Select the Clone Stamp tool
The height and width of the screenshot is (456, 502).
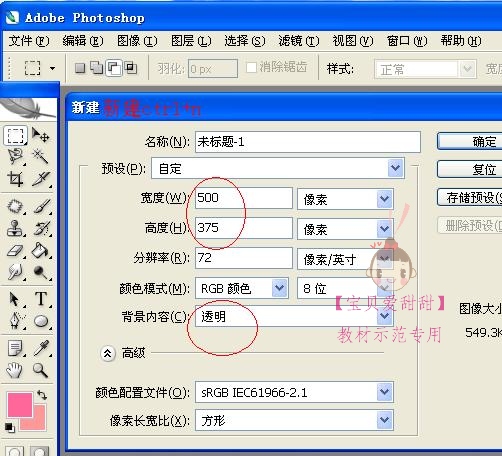coord(15,228)
